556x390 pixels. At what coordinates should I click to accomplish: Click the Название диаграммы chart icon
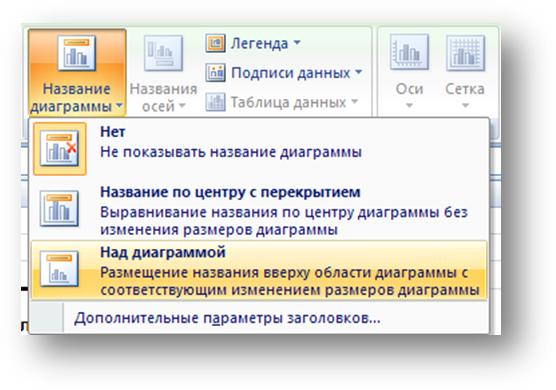click(x=76, y=53)
